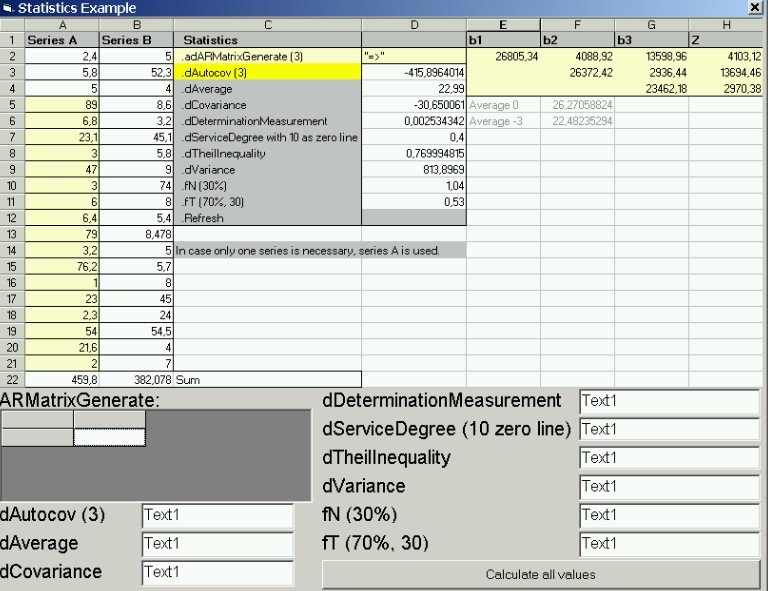Select cell with value 0,769994815
Screen dimensions: 768x591
click(414, 153)
